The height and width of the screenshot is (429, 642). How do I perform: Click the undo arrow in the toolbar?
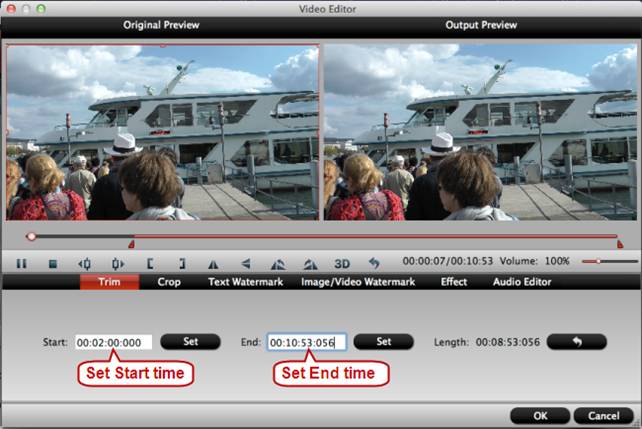click(374, 263)
